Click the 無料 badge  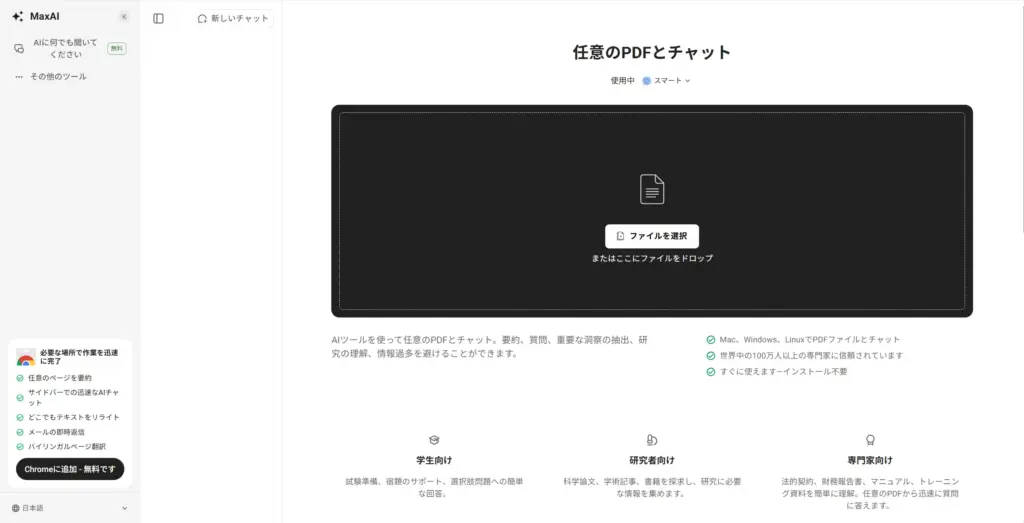pyautogui.click(x=117, y=48)
